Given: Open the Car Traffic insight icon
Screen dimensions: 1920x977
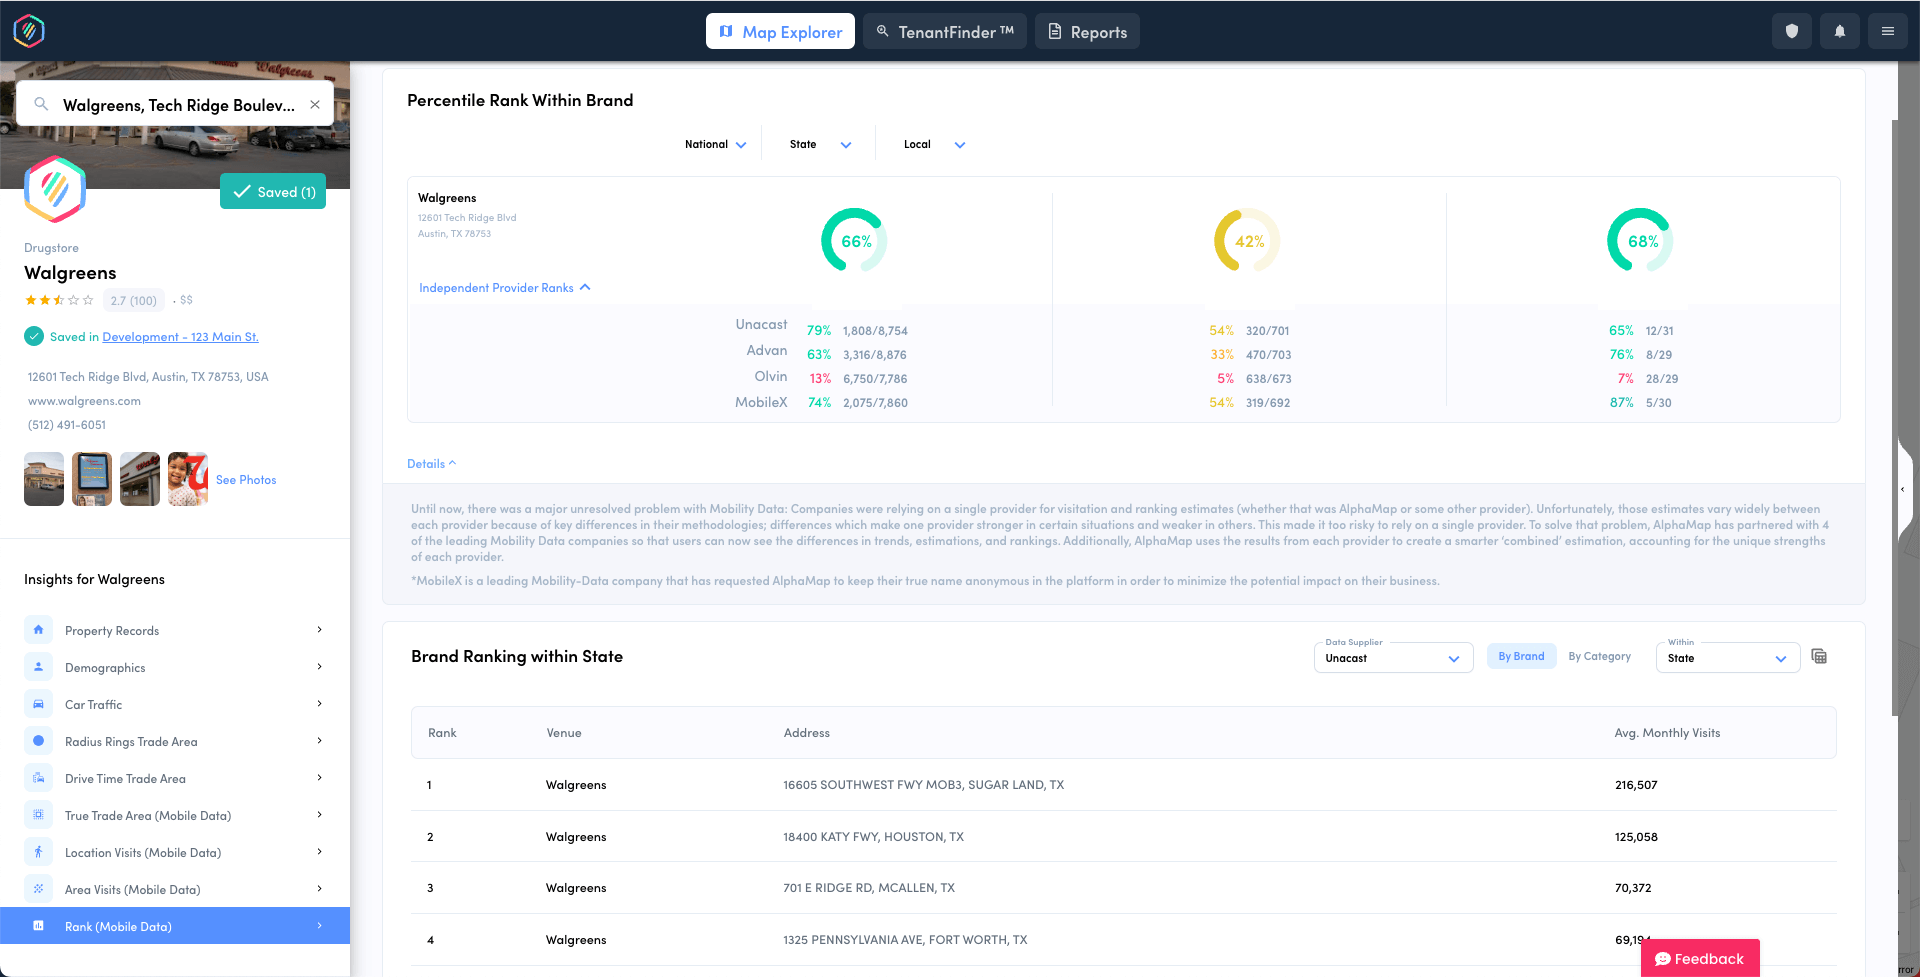Looking at the screenshot, I should 38,703.
